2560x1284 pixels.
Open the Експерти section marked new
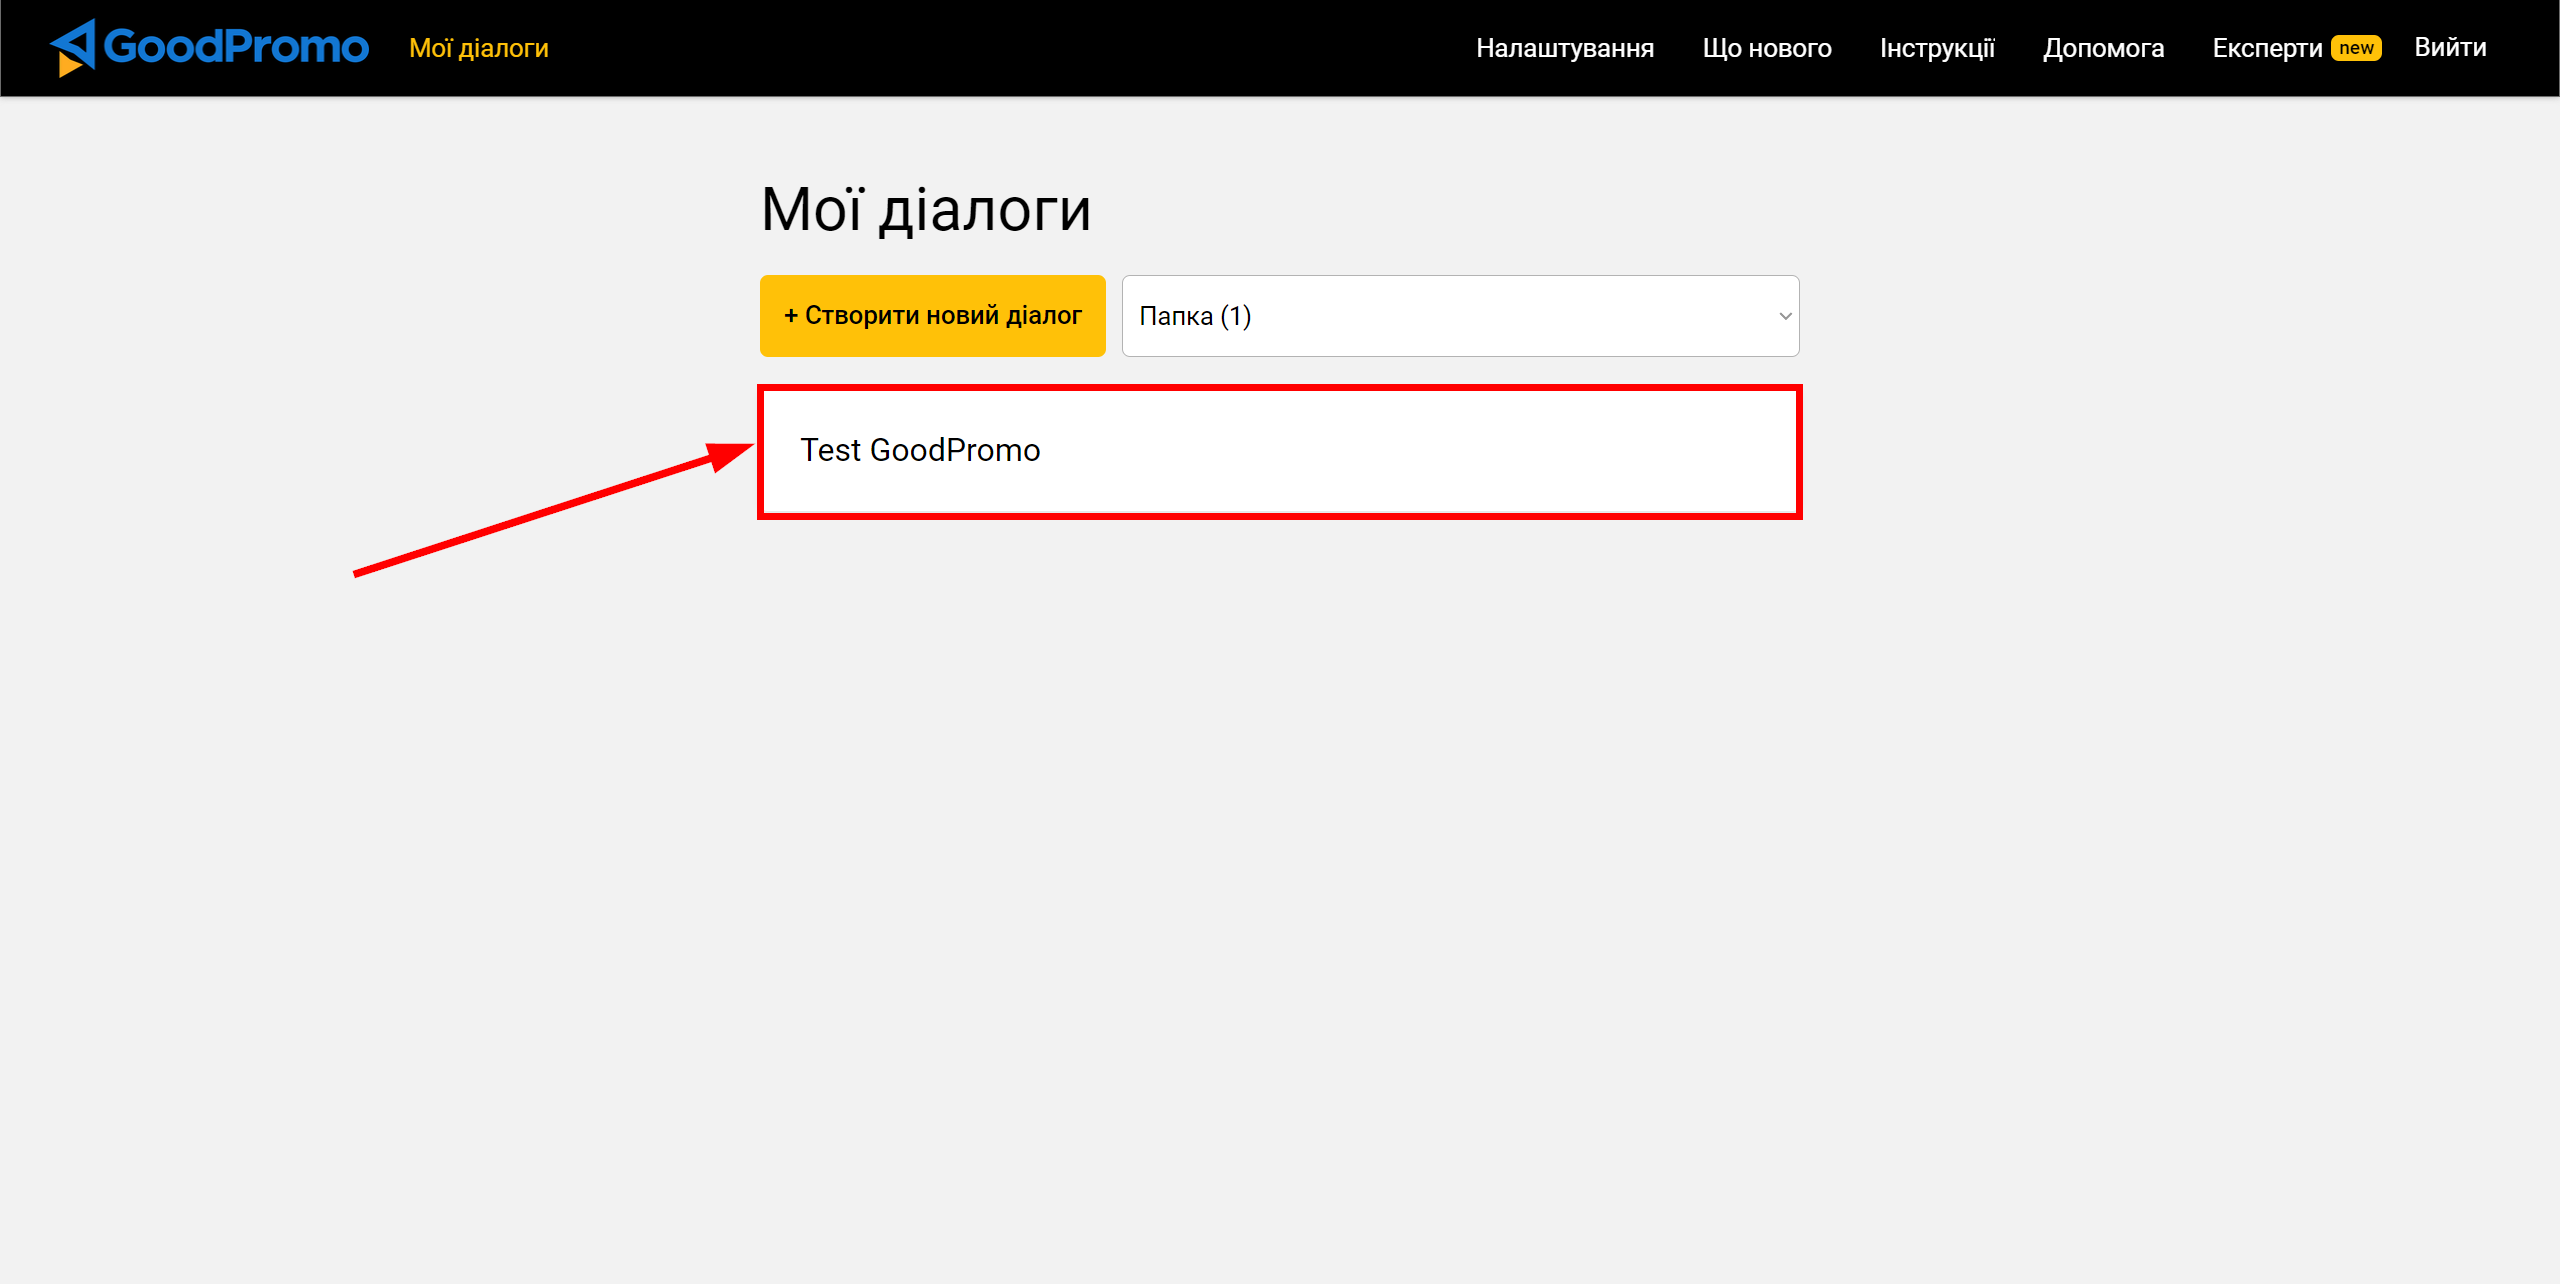point(2296,48)
